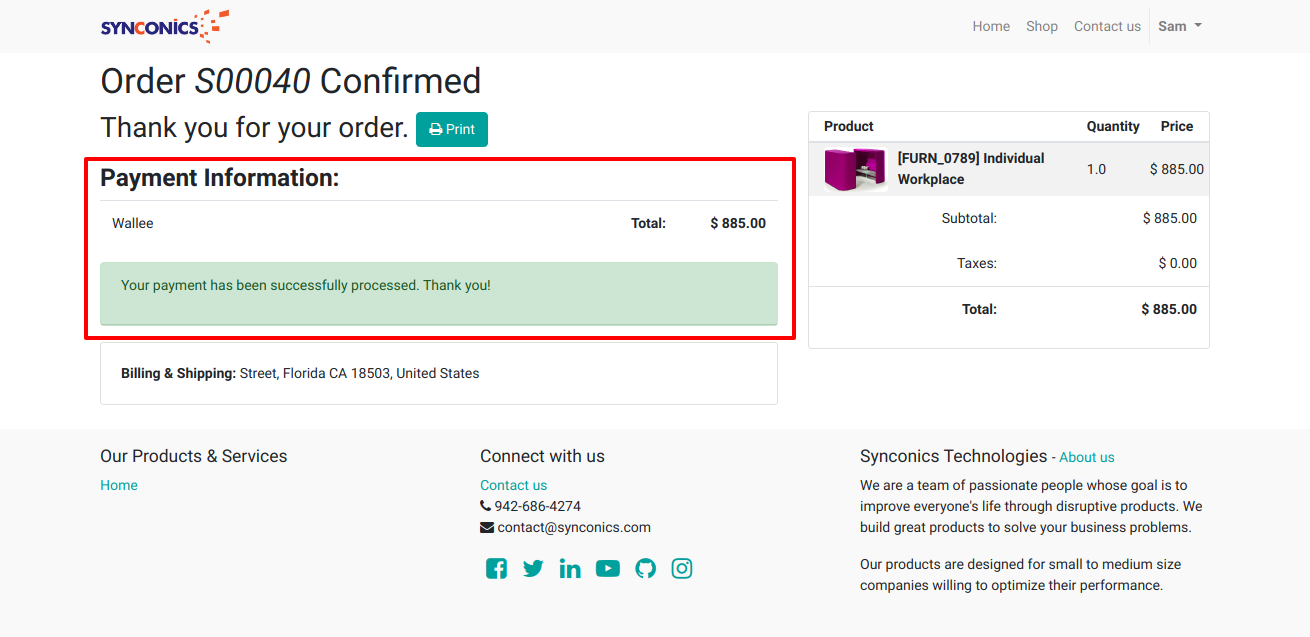Image resolution: width=1310 pixels, height=637 pixels.
Task: Open the LinkedIn social icon
Action: coord(570,569)
